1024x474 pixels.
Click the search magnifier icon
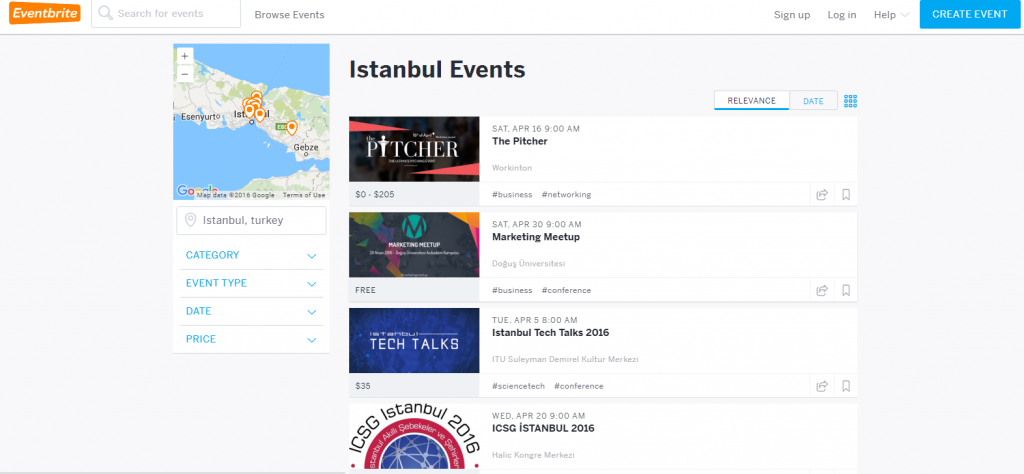tap(104, 13)
